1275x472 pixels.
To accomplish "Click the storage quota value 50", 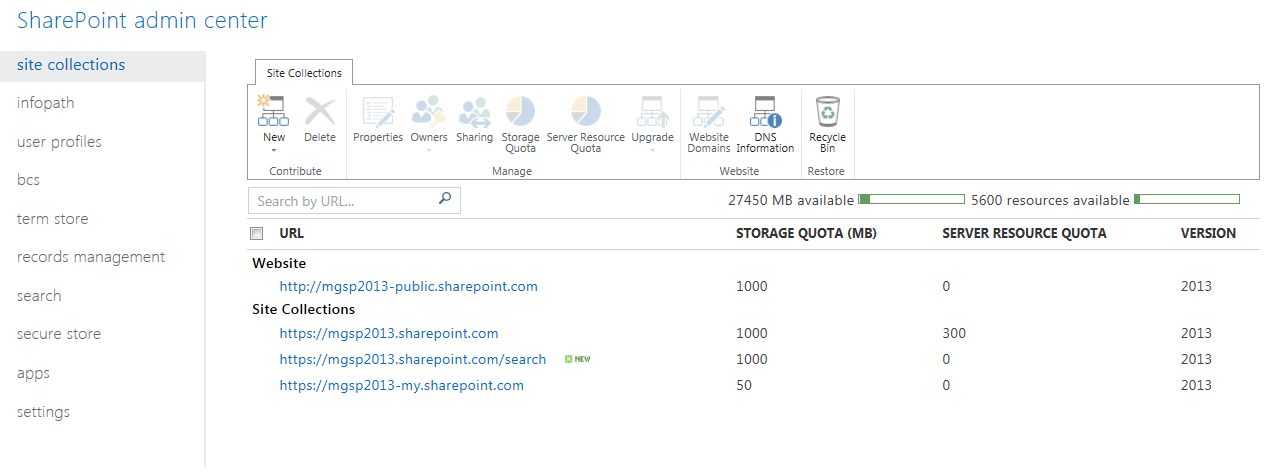I will [x=744, y=385].
